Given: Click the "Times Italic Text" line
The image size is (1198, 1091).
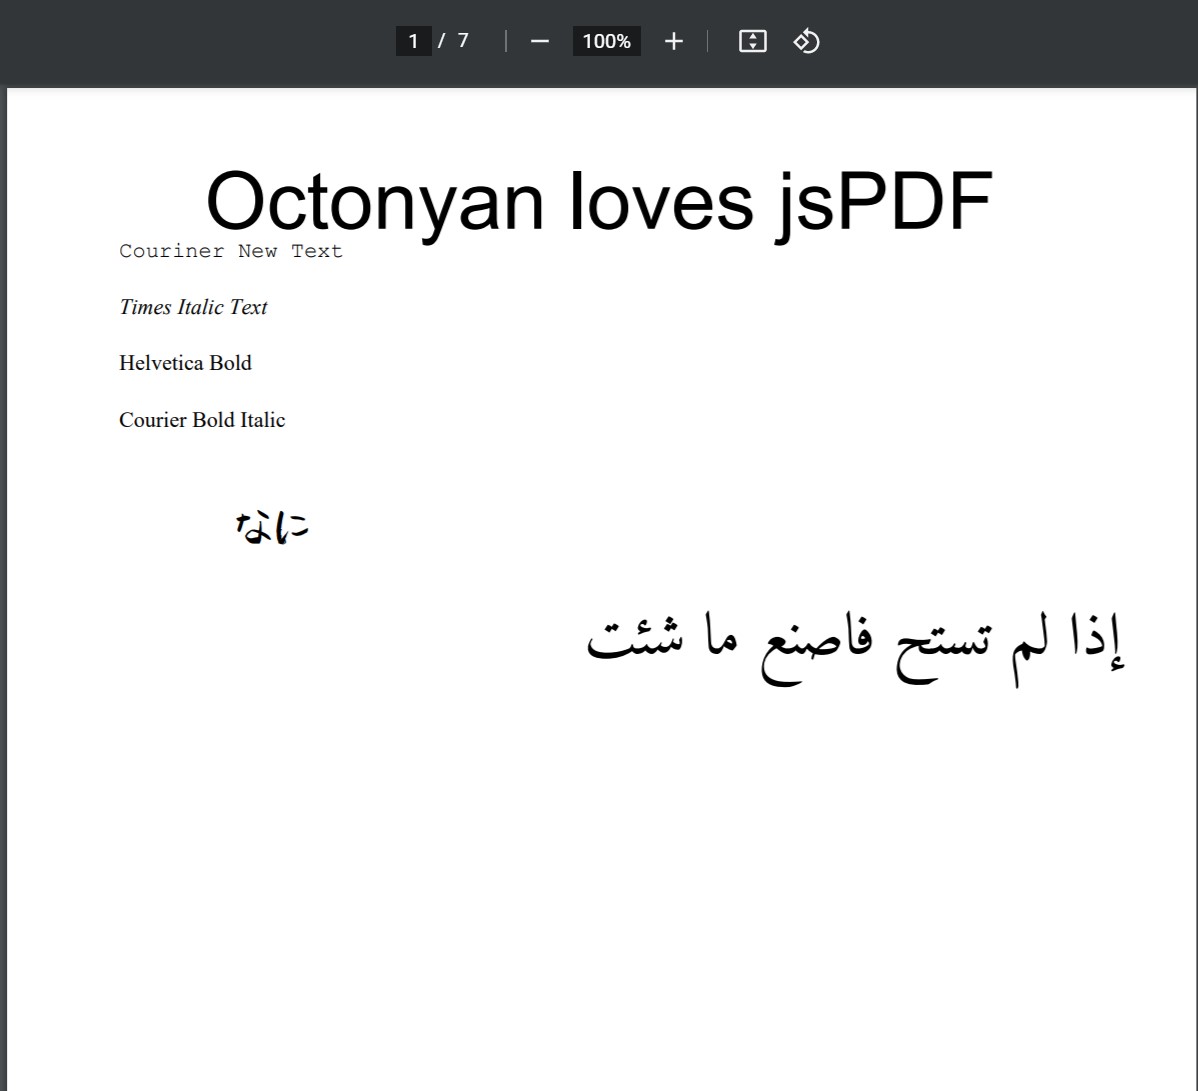Looking at the screenshot, I should [193, 307].
